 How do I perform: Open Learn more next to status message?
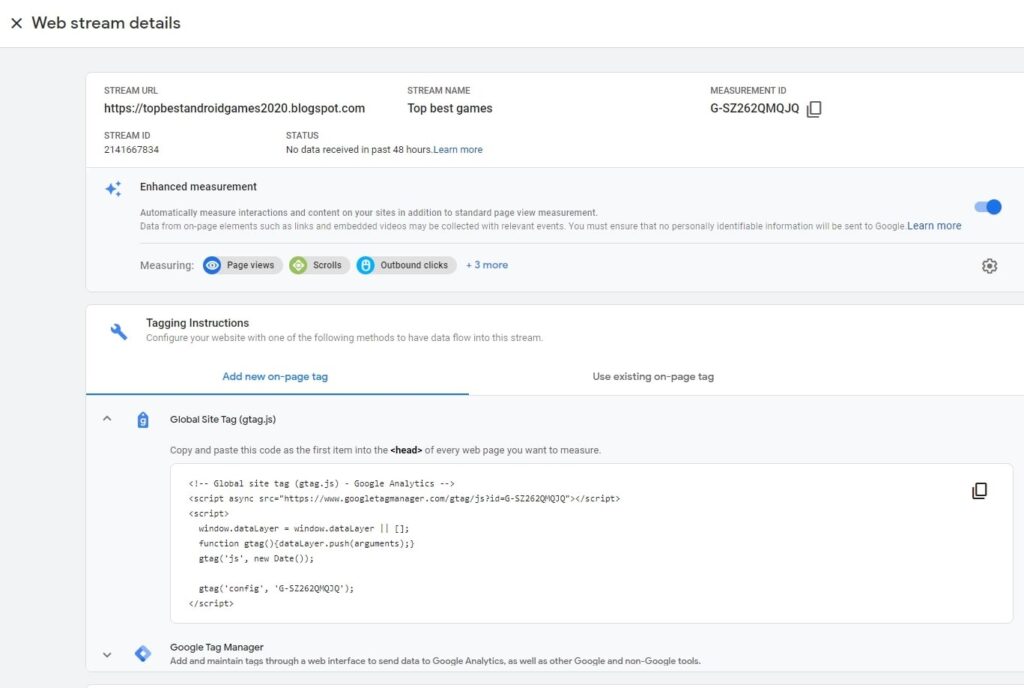[x=458, y=149]
